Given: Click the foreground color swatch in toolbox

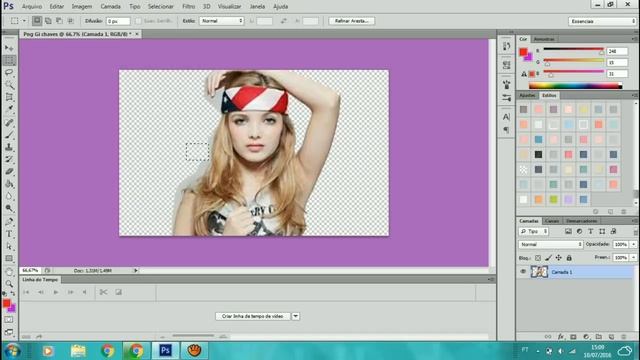Looking at the screenshot, I should (6, 303).
